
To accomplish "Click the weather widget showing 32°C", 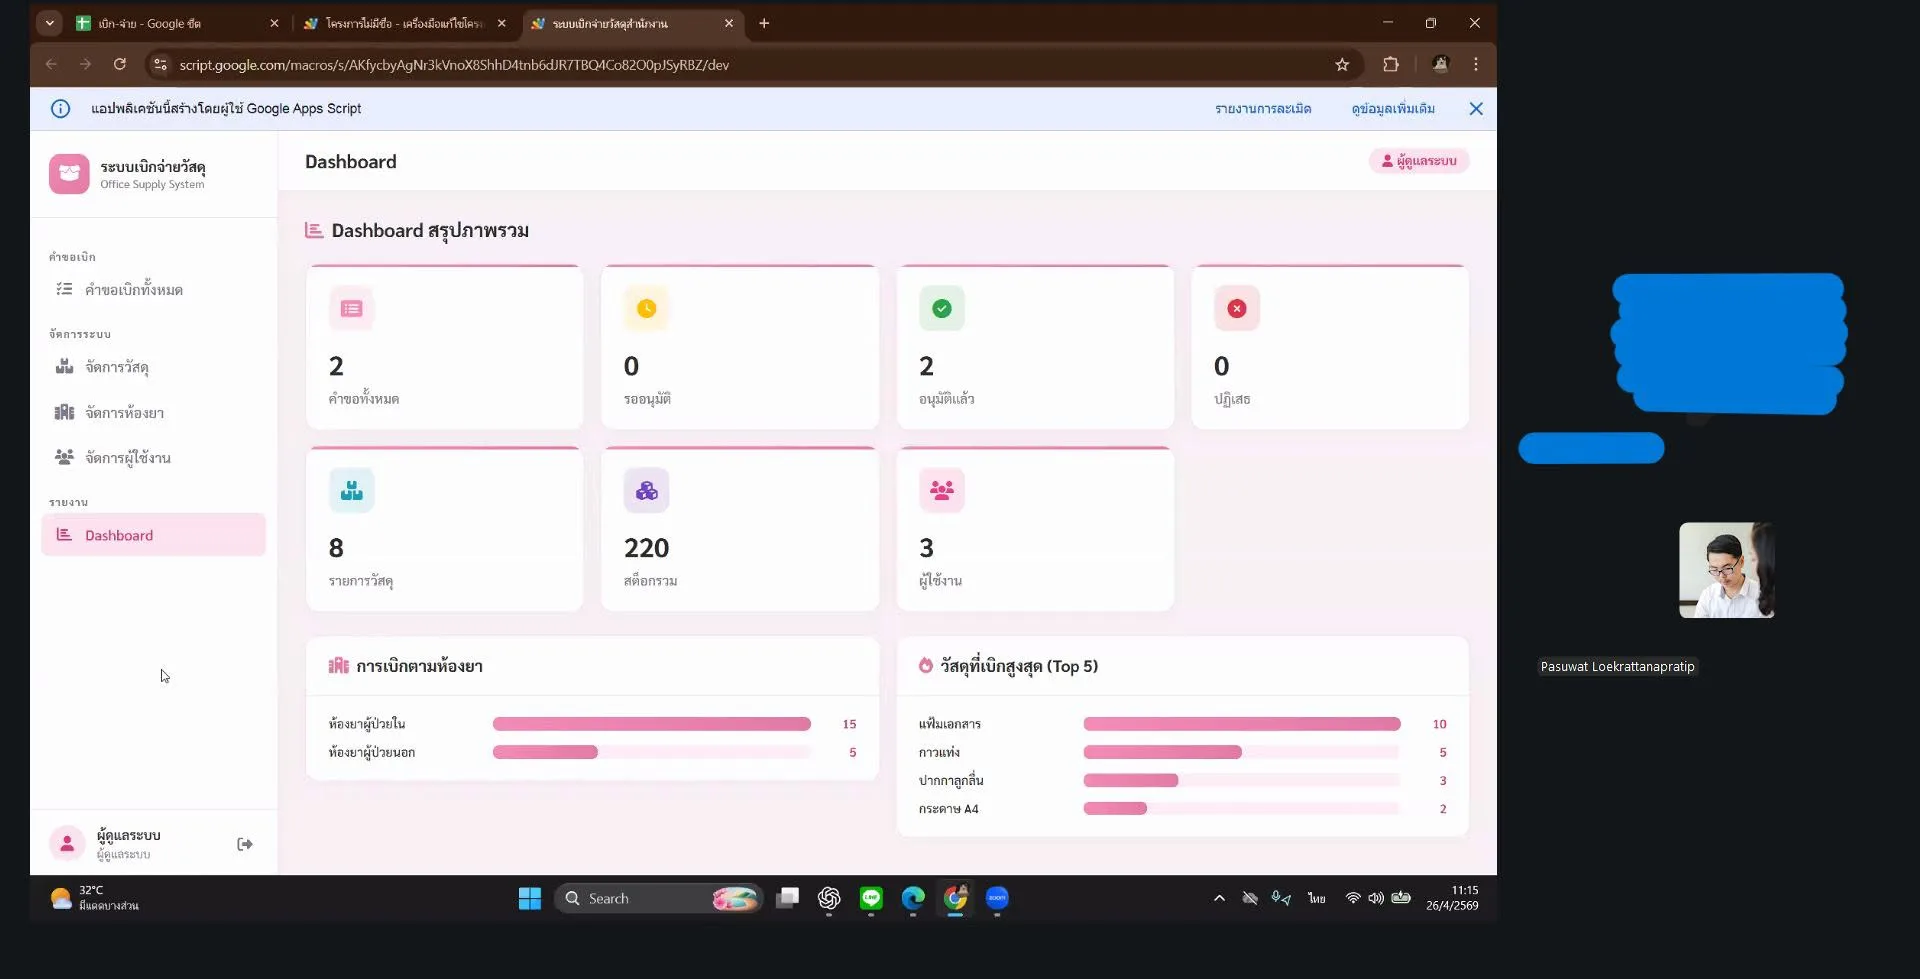I will click(95, 897).
